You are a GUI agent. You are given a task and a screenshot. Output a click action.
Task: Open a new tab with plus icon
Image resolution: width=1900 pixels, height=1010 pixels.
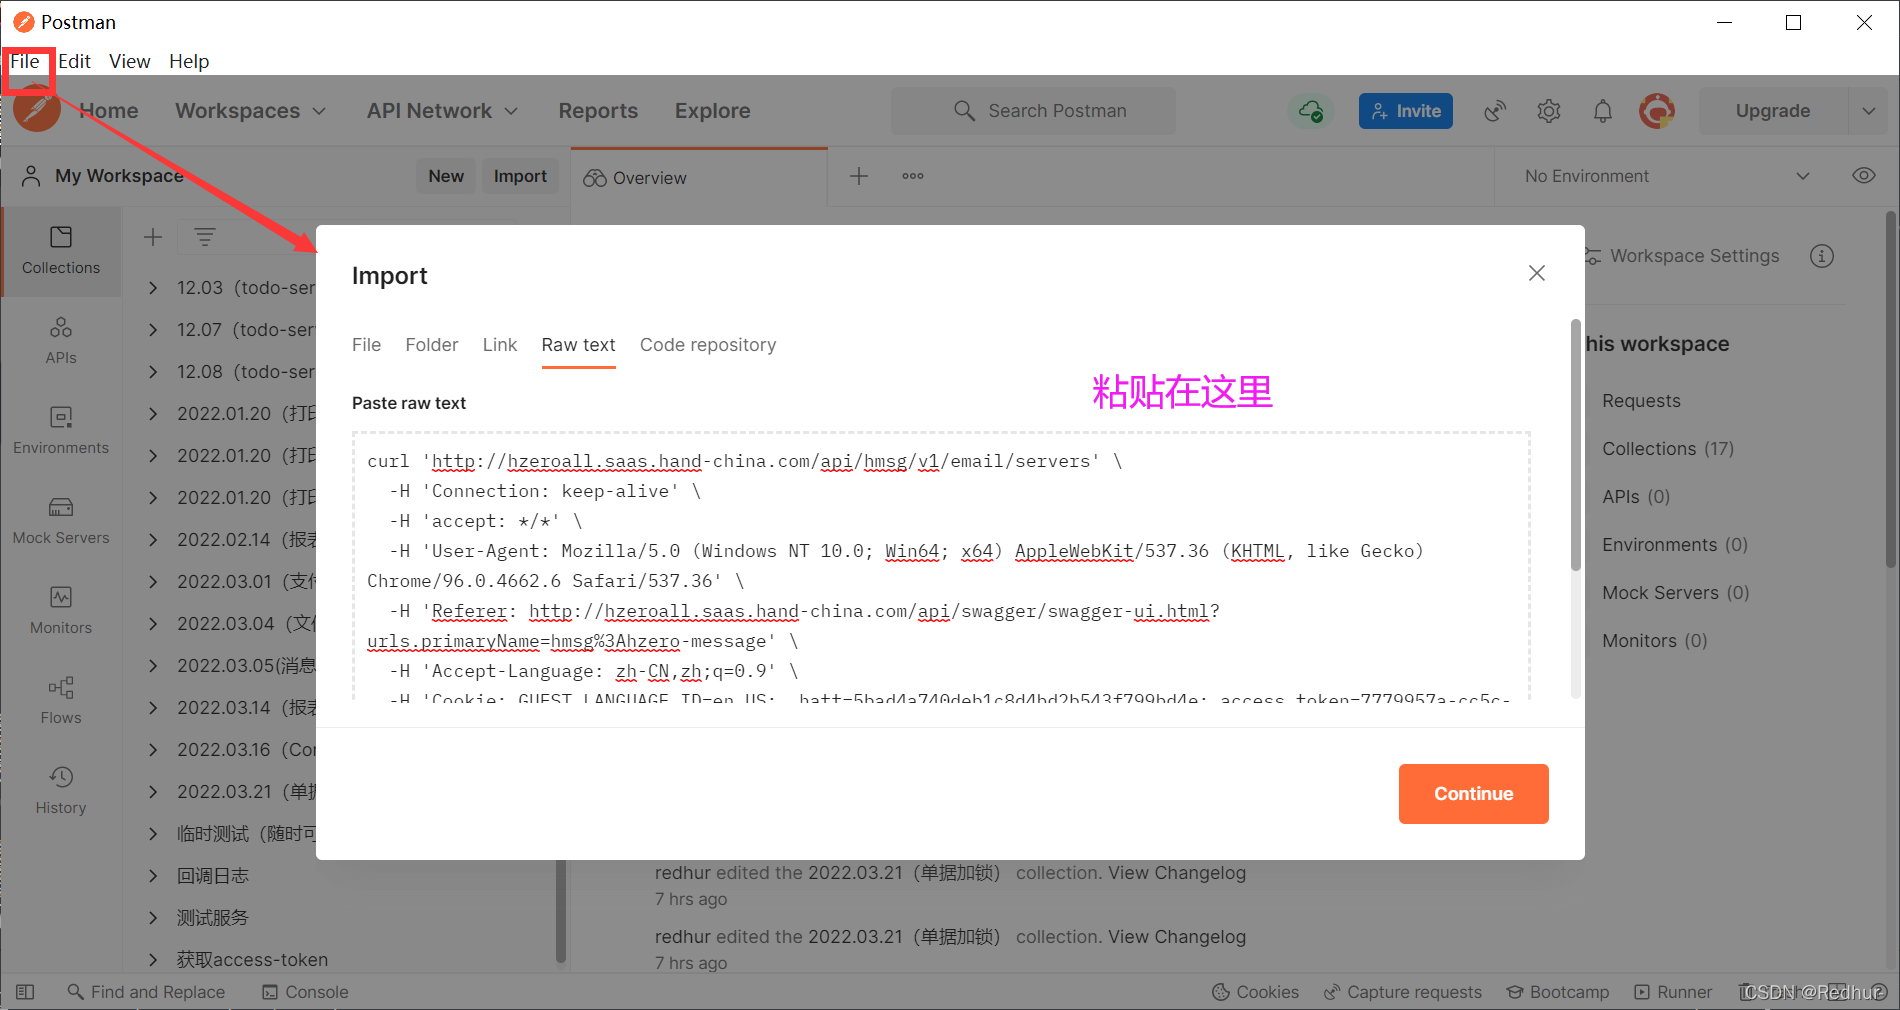point(859,176)
